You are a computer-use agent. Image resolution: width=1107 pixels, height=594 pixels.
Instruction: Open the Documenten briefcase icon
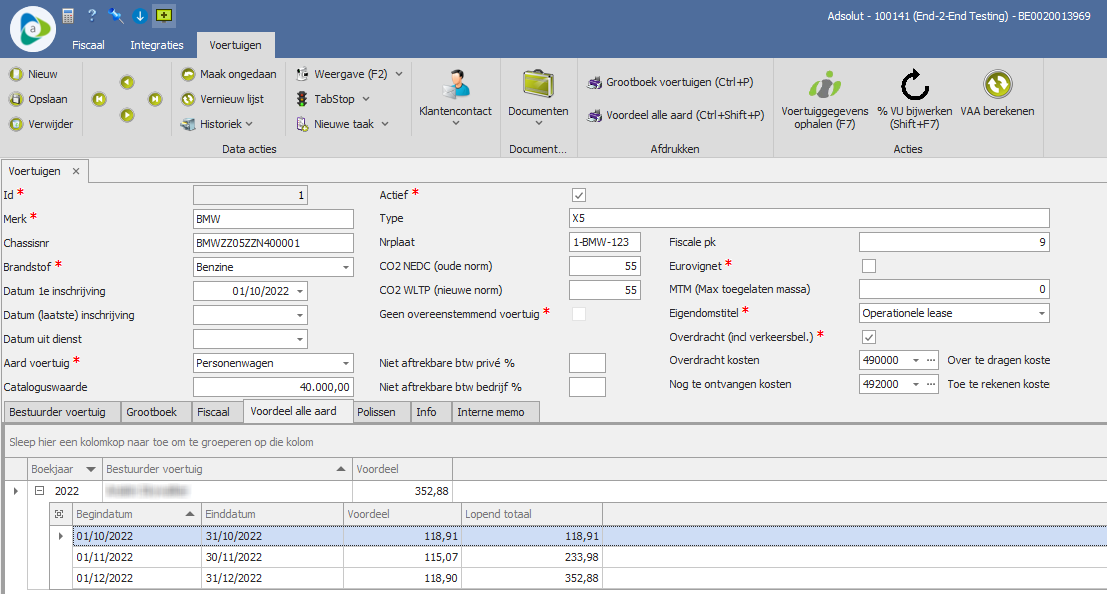pyautogui.click(x=538, y=84)
